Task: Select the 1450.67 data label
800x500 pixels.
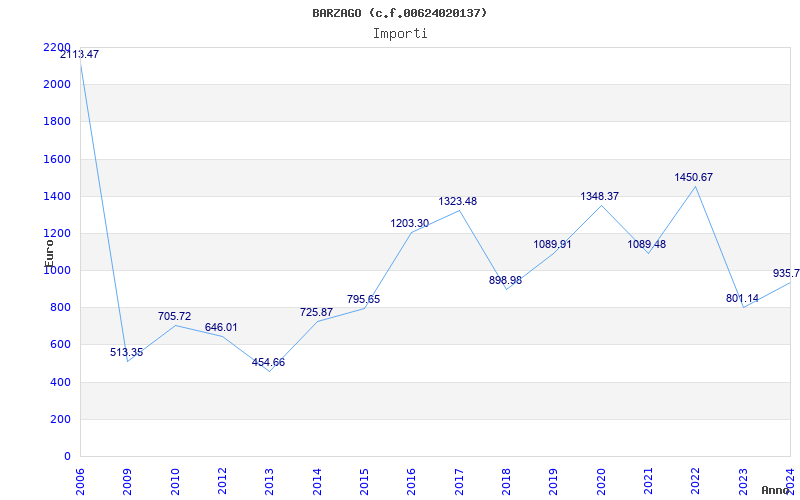Action: pyautogui.click(x=694, y=177)
